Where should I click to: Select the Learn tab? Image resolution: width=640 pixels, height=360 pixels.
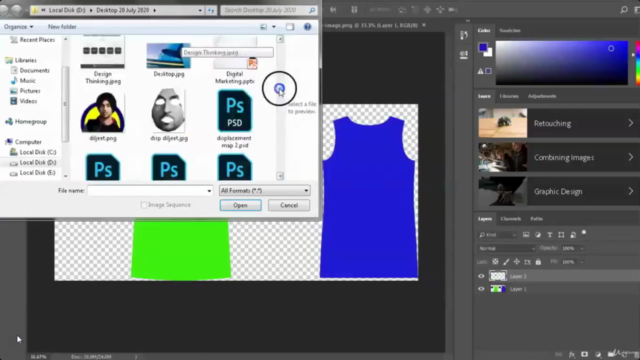point(484,96)
